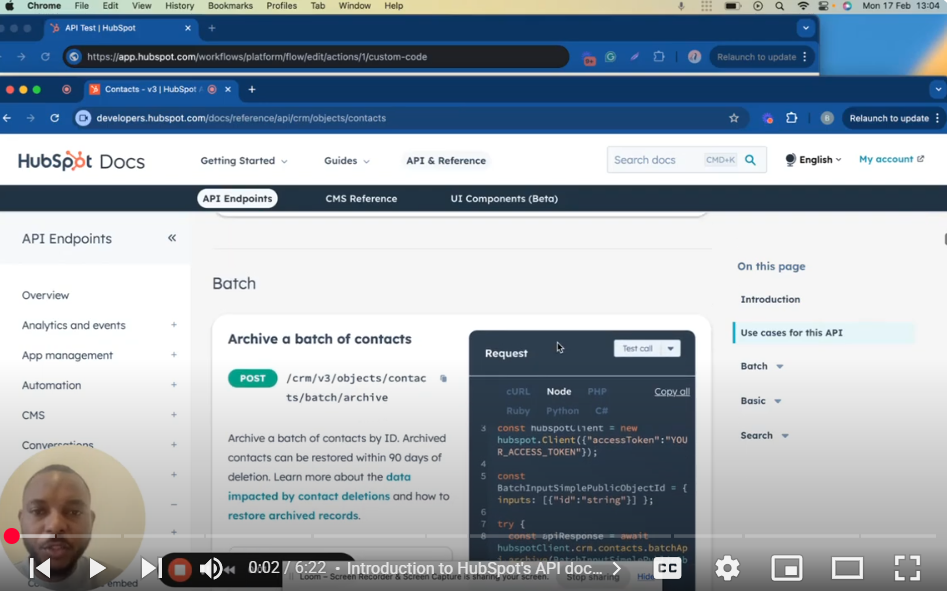Open the English language dropdown
Image resolution: width=947 pixels, height=591 pixels.
(812, 160)
